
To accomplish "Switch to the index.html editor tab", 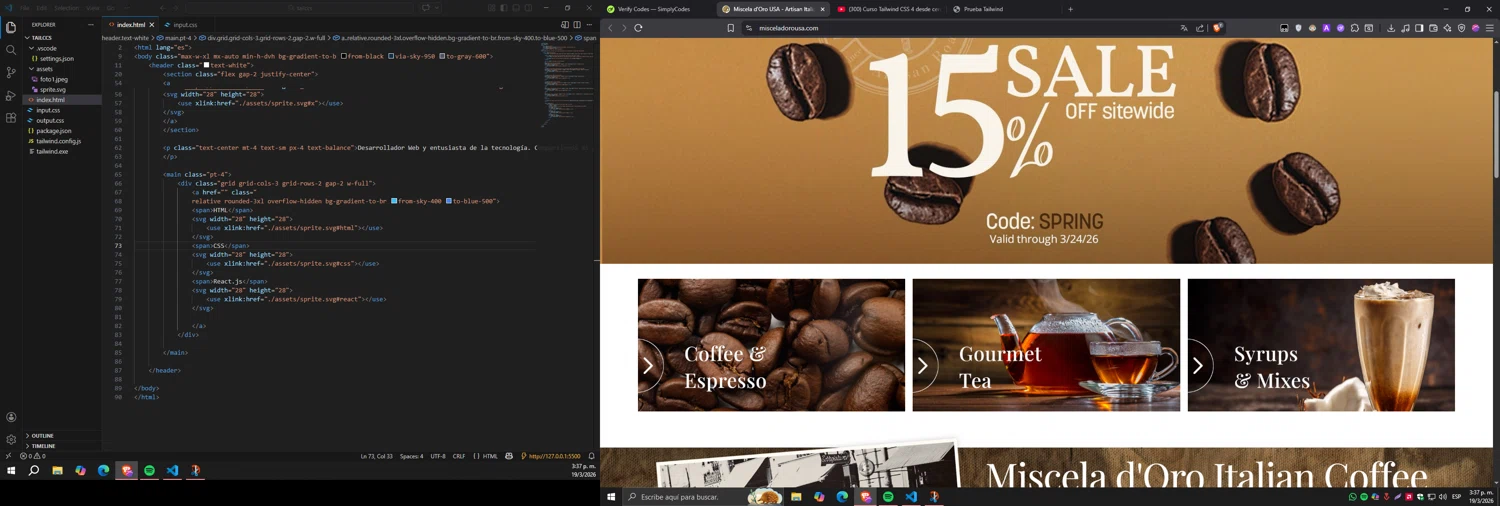I will tap(131, 24).
